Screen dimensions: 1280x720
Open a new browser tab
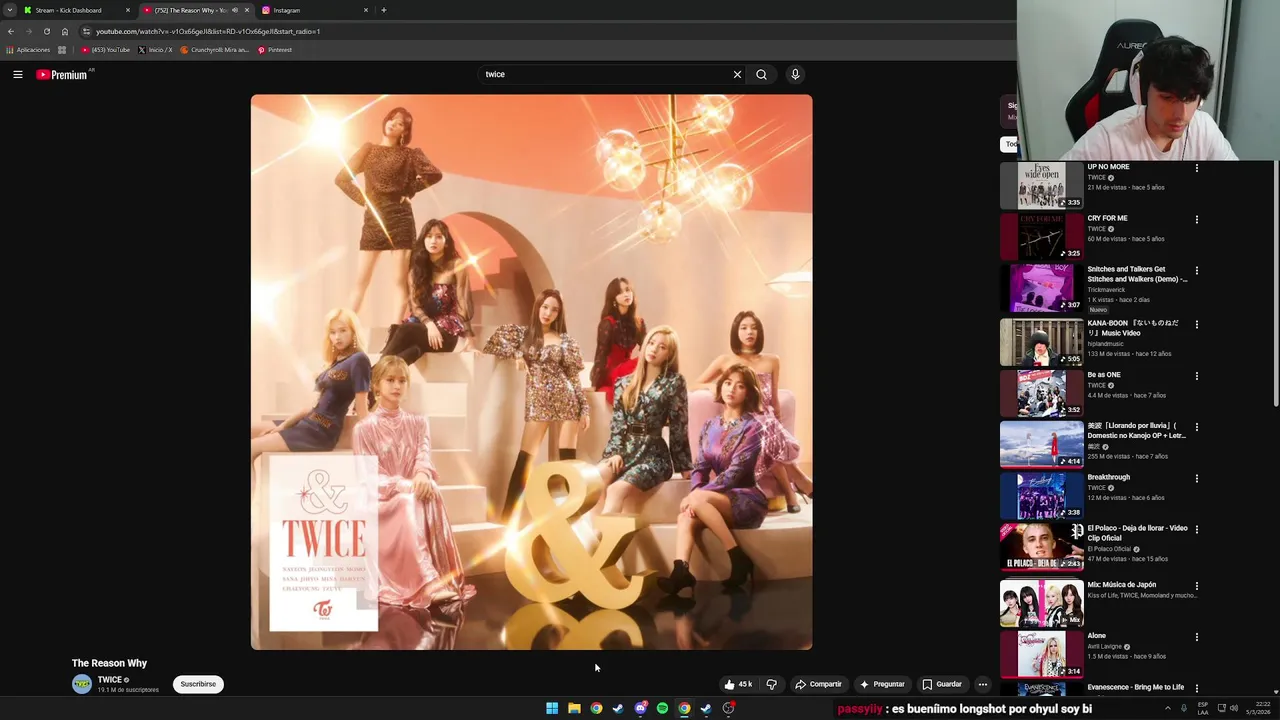point(383,10)
